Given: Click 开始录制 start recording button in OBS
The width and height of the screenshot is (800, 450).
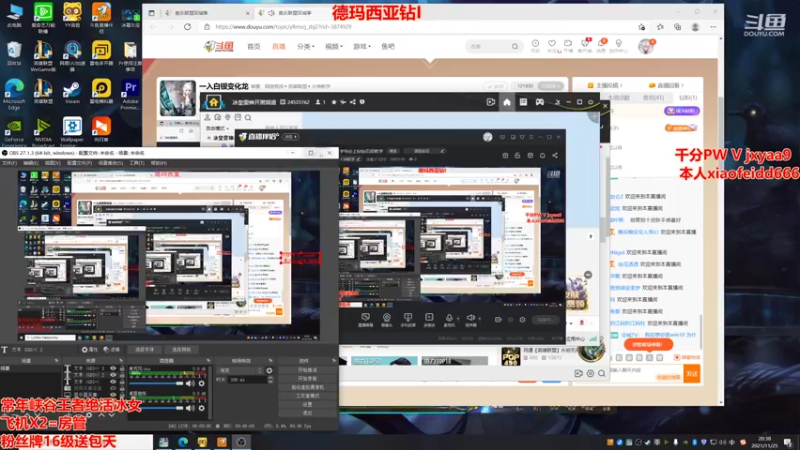Looking at the screenshot, I should click(307, 378).
